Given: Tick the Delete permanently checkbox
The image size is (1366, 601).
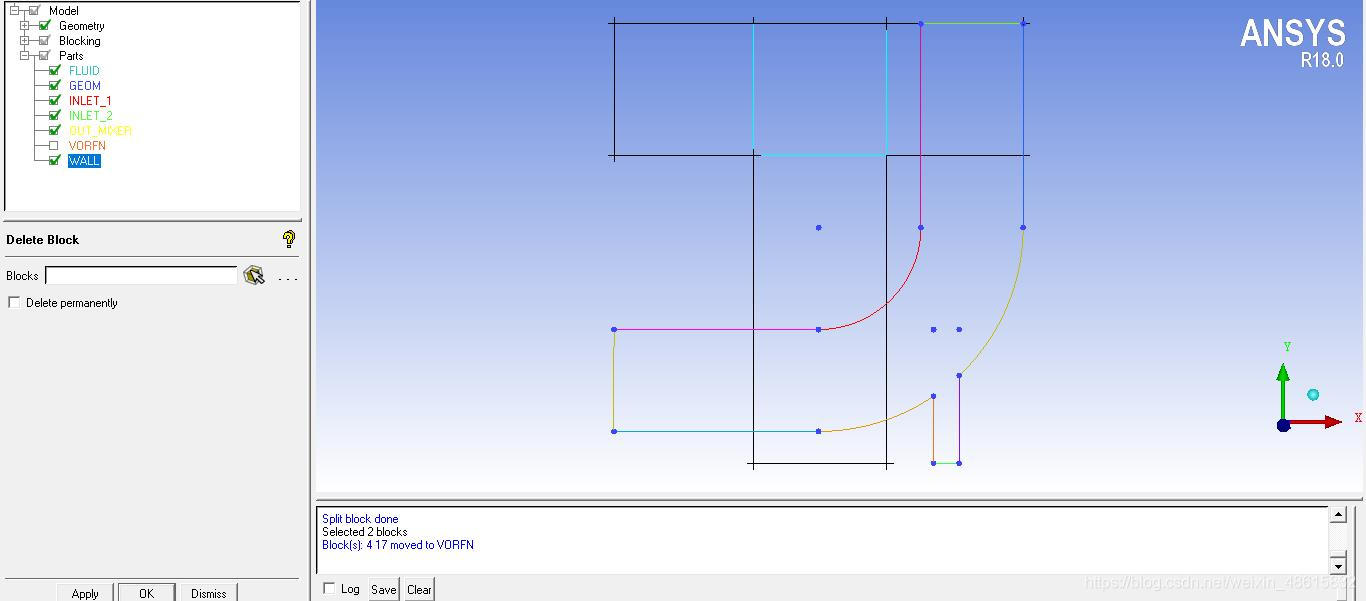Looking at the screenshot, I should (14, 303).
